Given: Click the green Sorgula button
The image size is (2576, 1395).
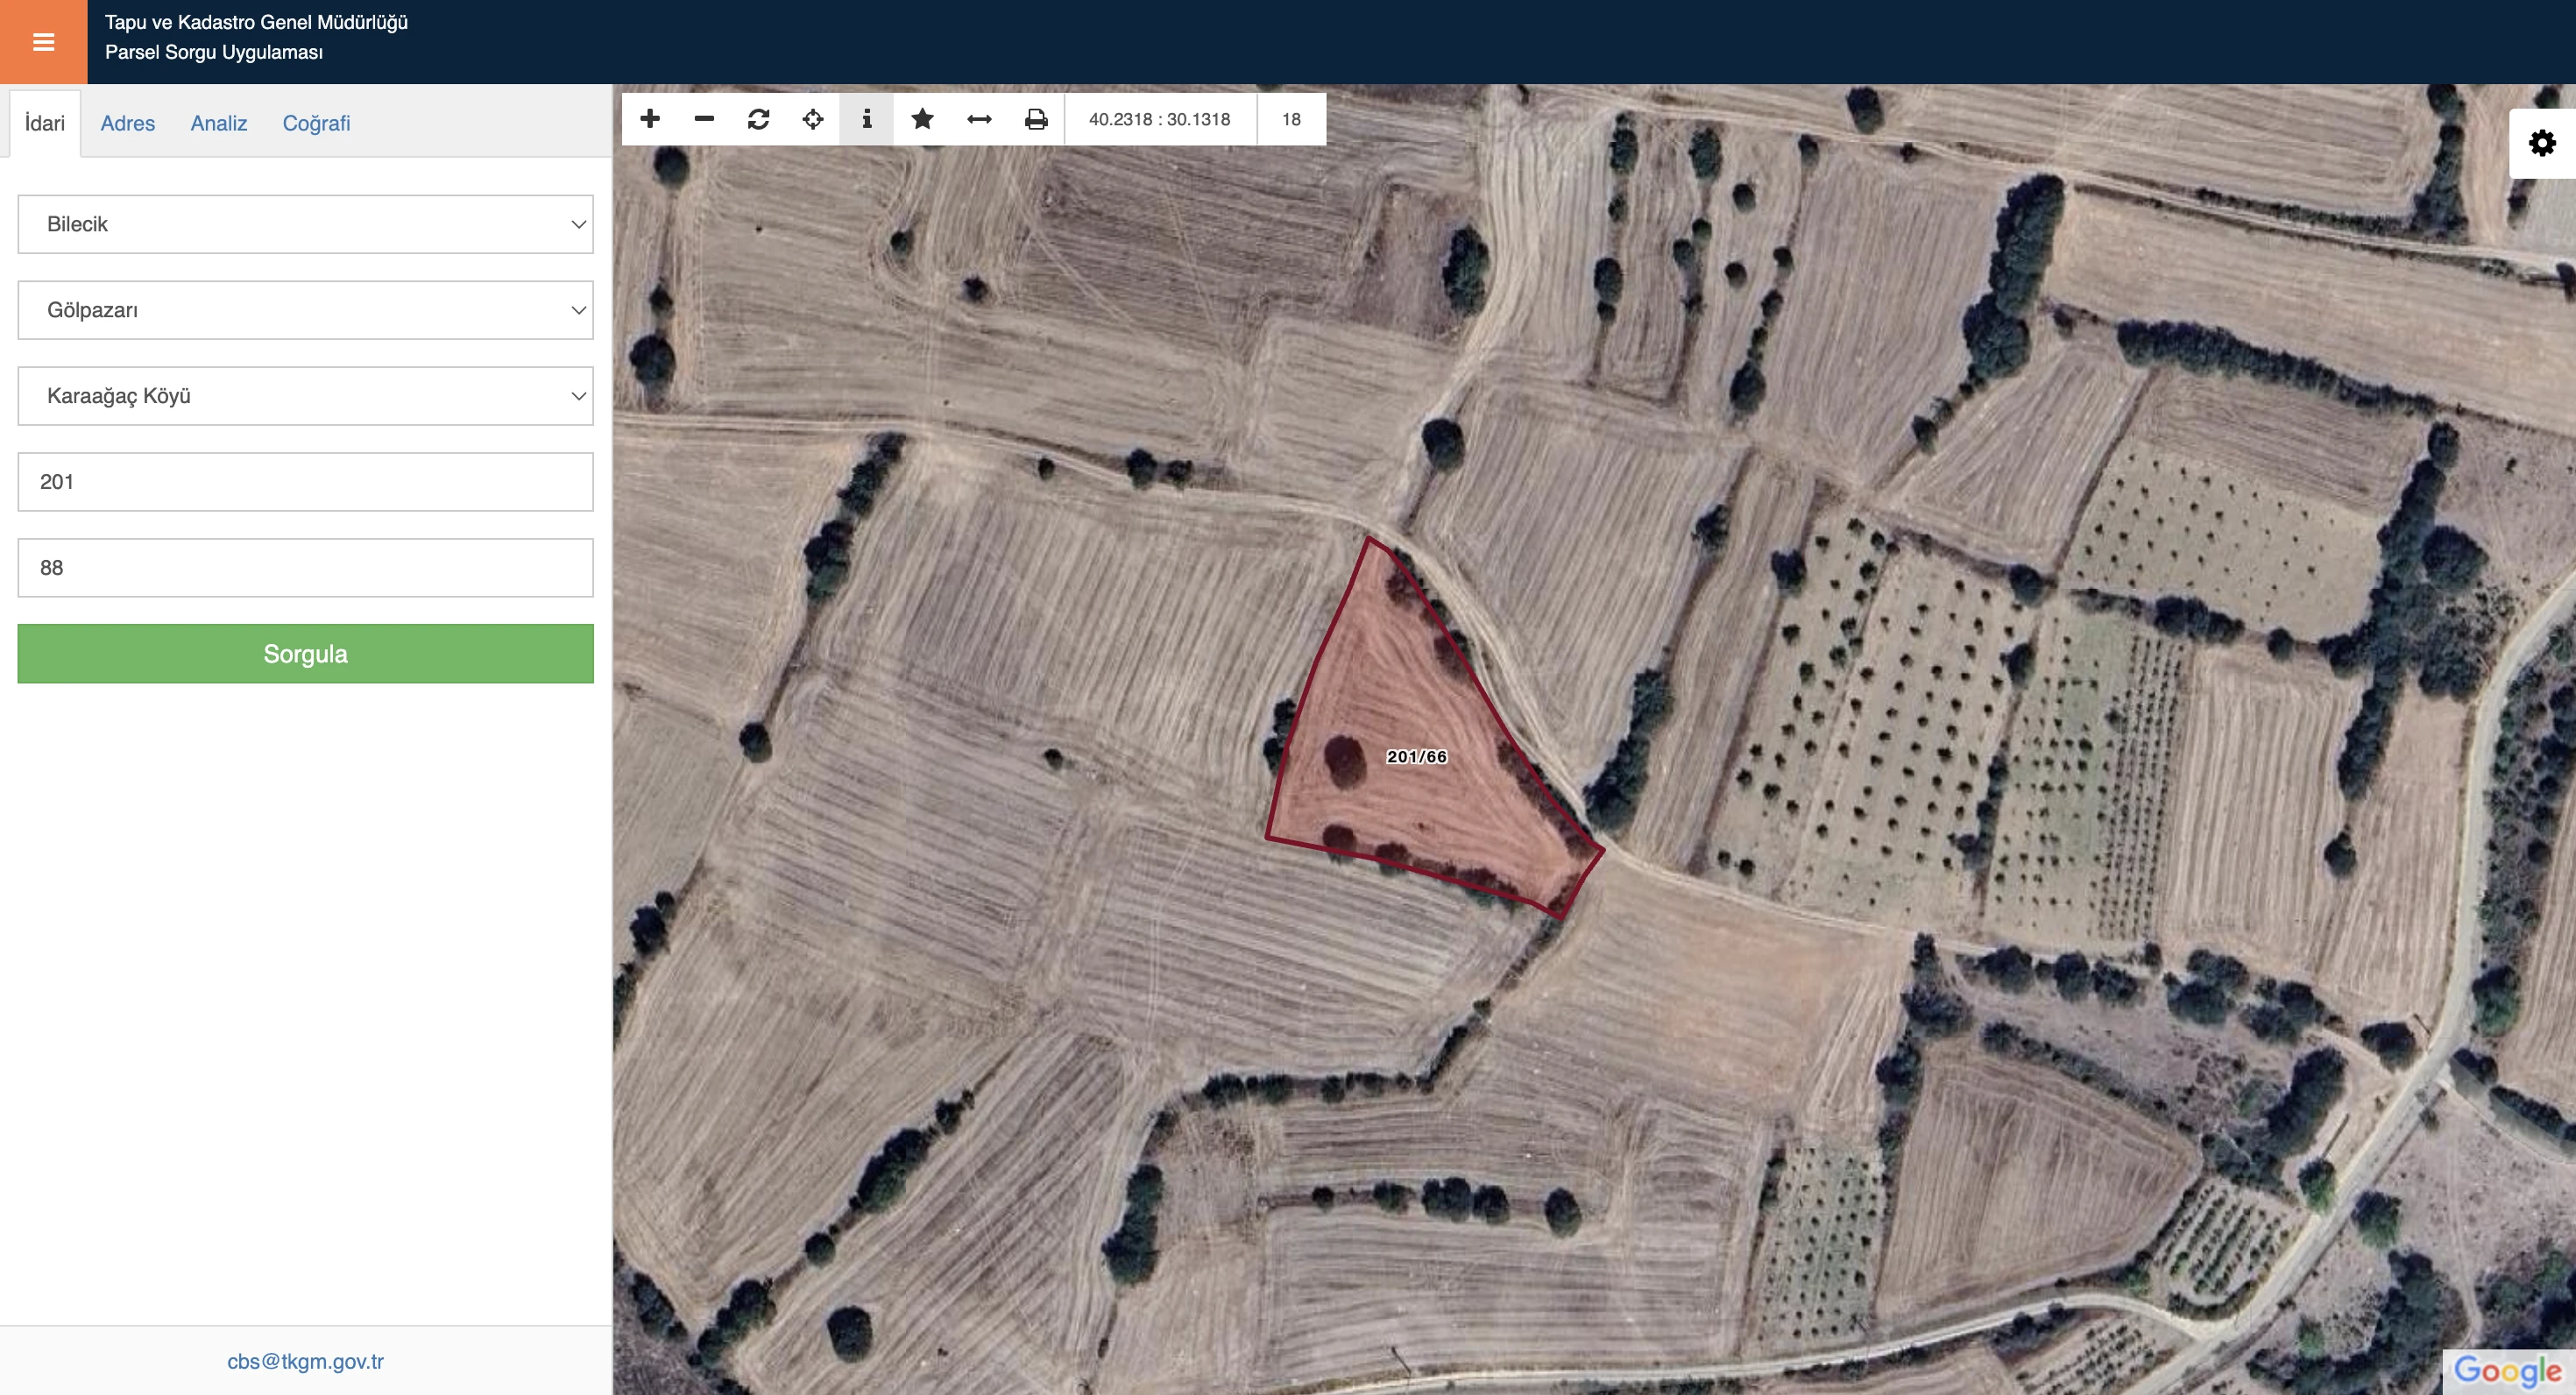Looking at the screenshot, I should [305, 654].
